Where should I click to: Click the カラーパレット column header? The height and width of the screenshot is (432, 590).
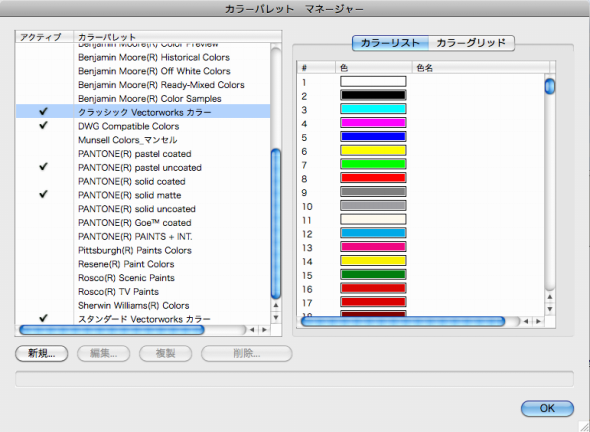[178, 37]
